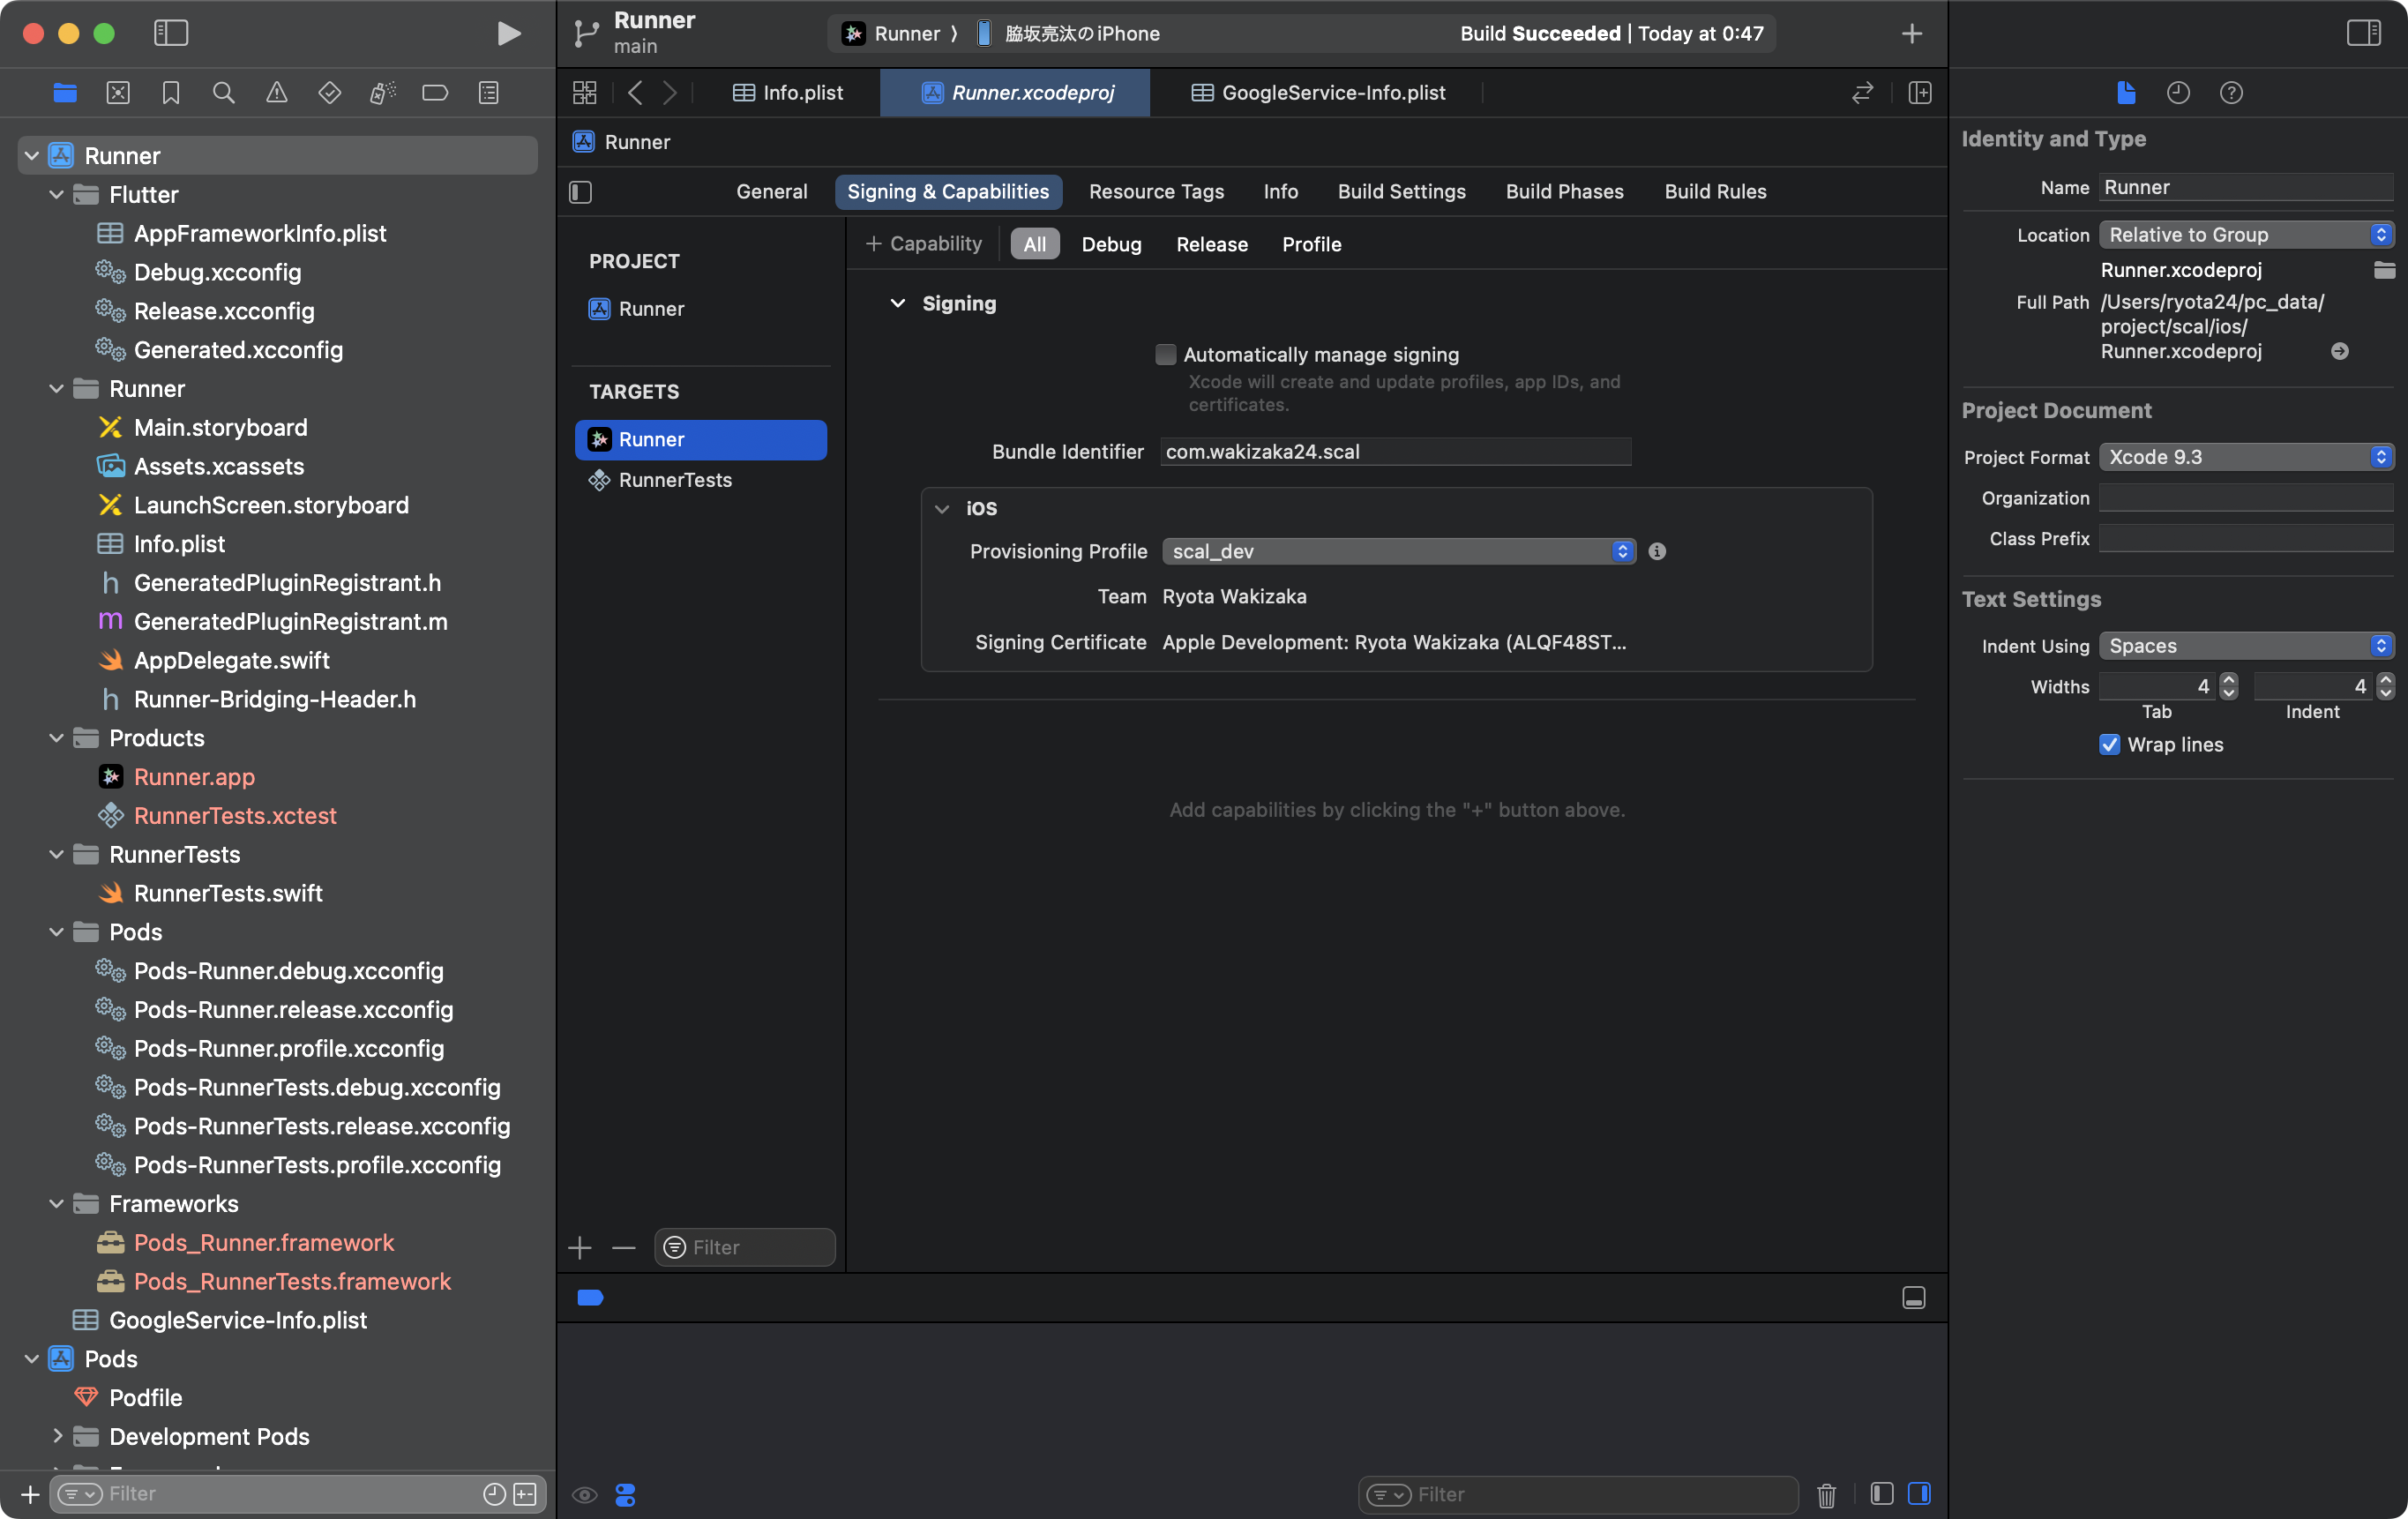Show the Source Control navigator
Viewport: 2408px width, 1519px height.
pos(118,93)
